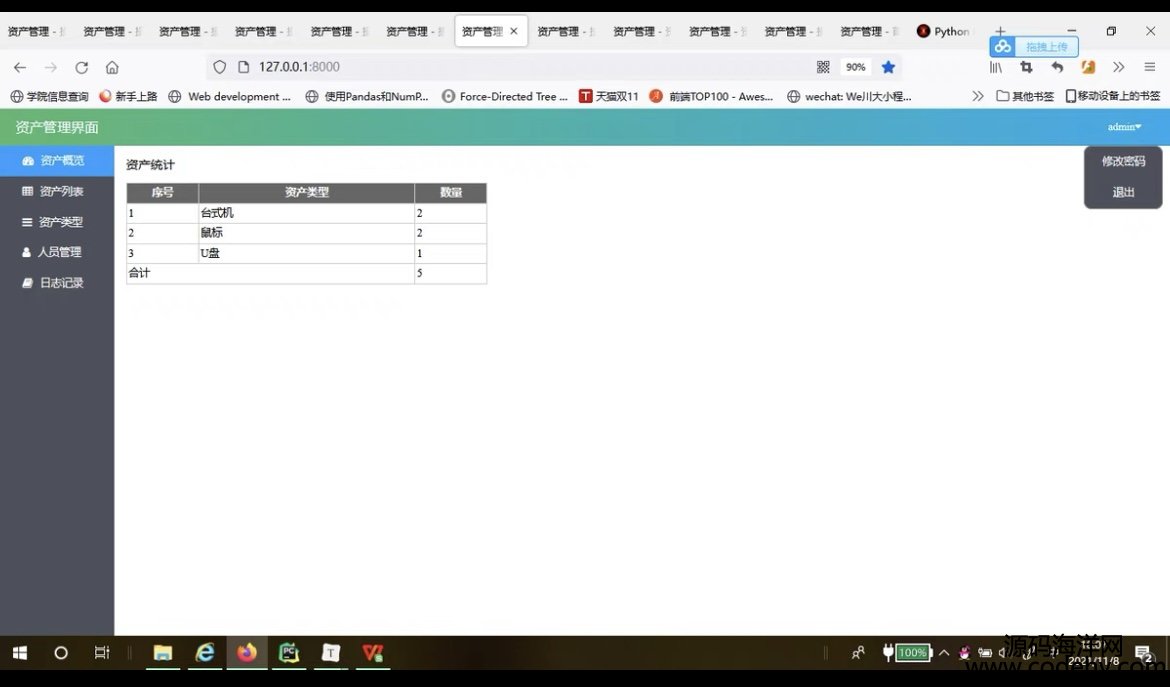Open the Library toolbar icon
Viewport: 1170px width, 687px height.
(x=996, y=67)
